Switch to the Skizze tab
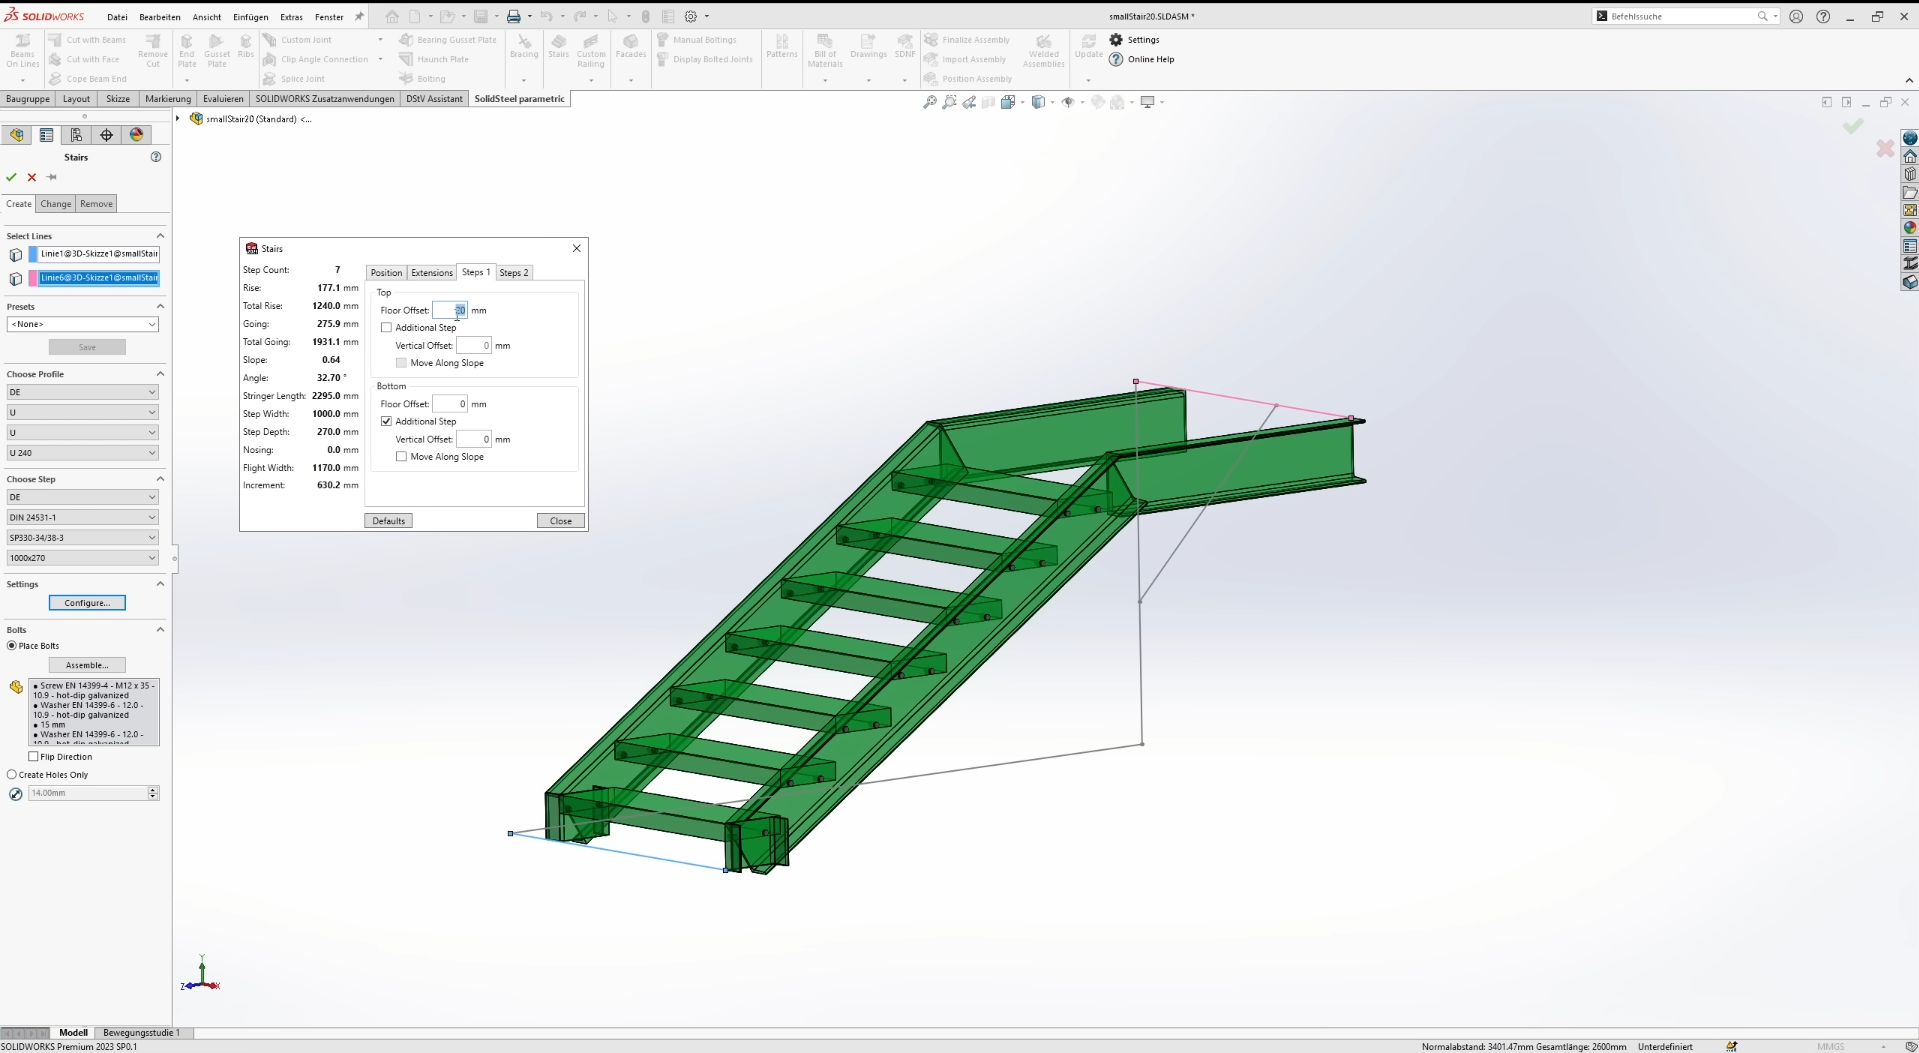Screen dimensions: 1919x1053 click(118, 99)
